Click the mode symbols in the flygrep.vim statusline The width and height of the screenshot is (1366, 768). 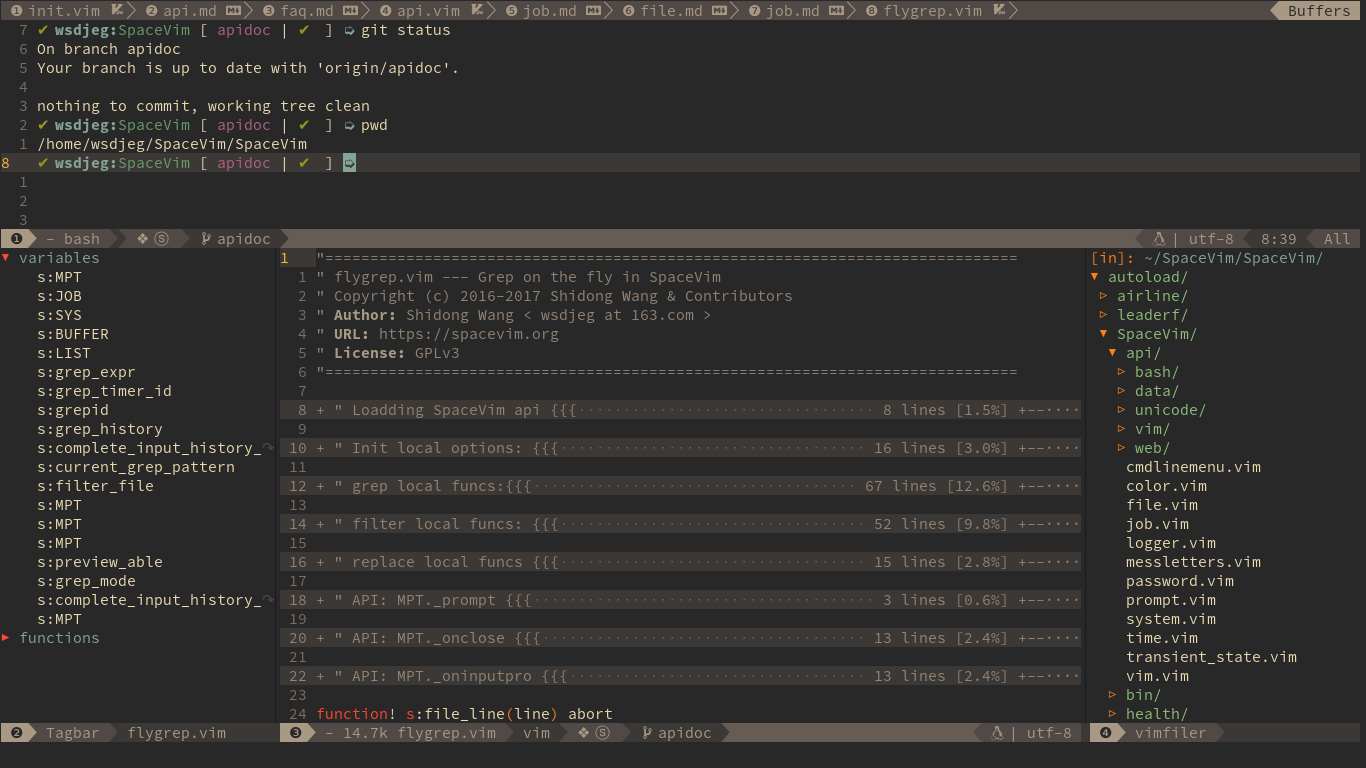(593, 733)
